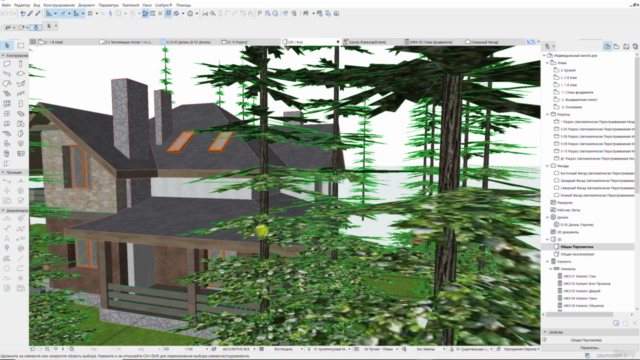Click the Параметры... button
Image resolution: width=640 pixels, height=360 pixels.
pyautogui.click(x=590, y=348)
